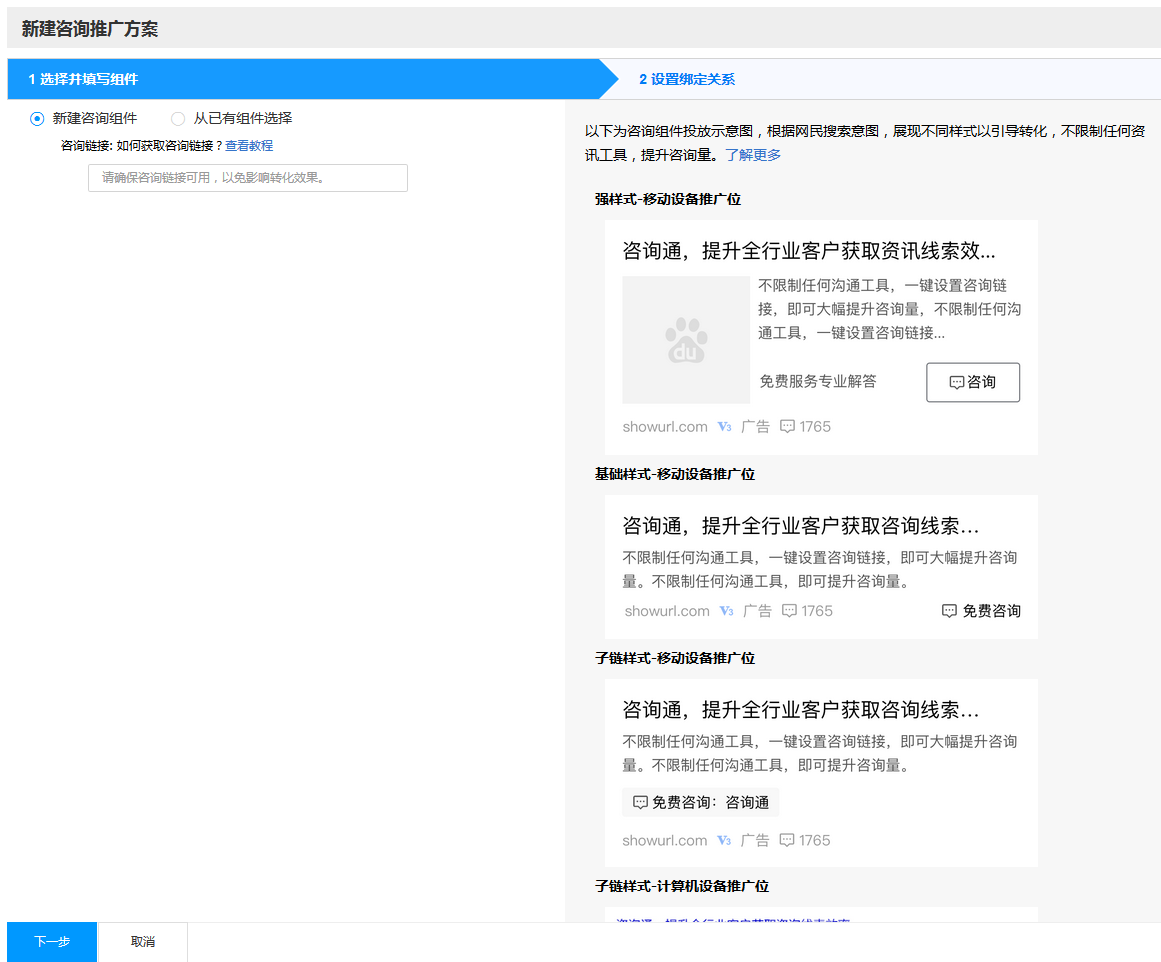Click showurl.com in 强样式 preview
The width and height of the screenshot is (1161, 962).
(x=665, y=427)
